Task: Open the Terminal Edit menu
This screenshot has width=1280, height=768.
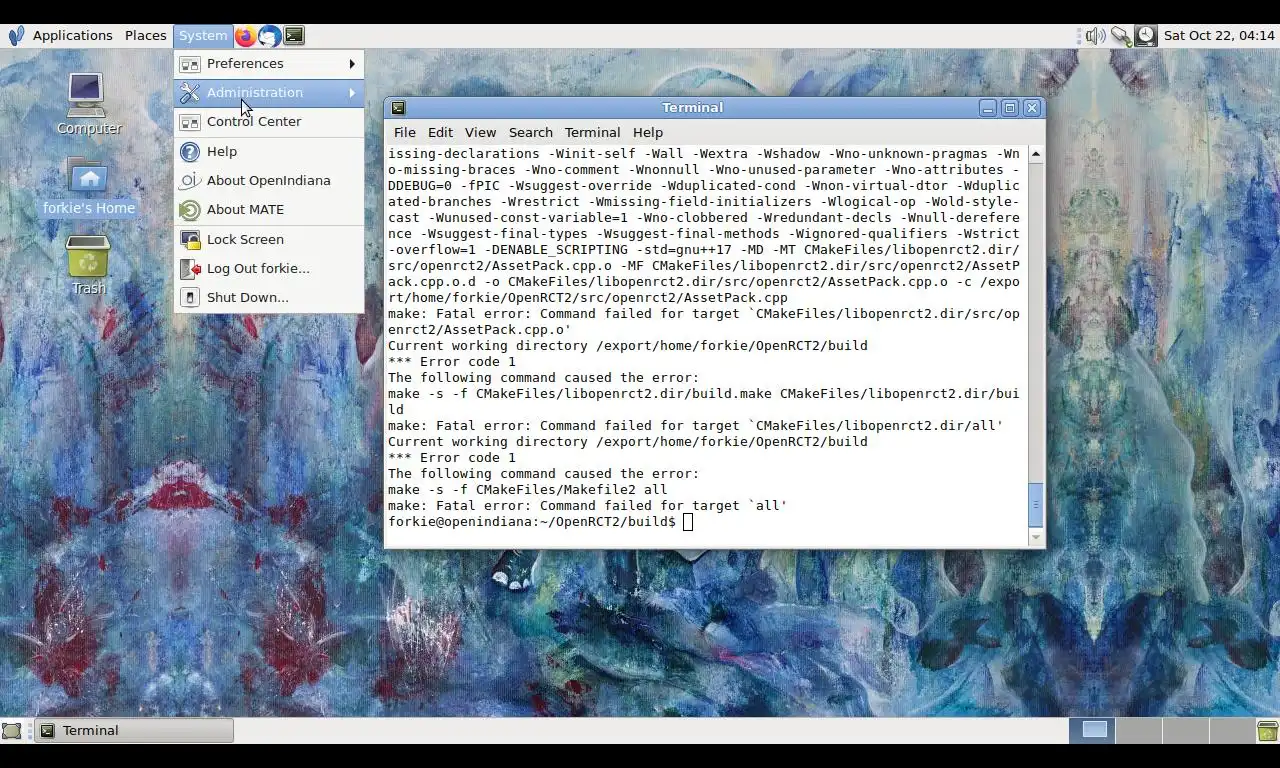Action: [440, 132]
